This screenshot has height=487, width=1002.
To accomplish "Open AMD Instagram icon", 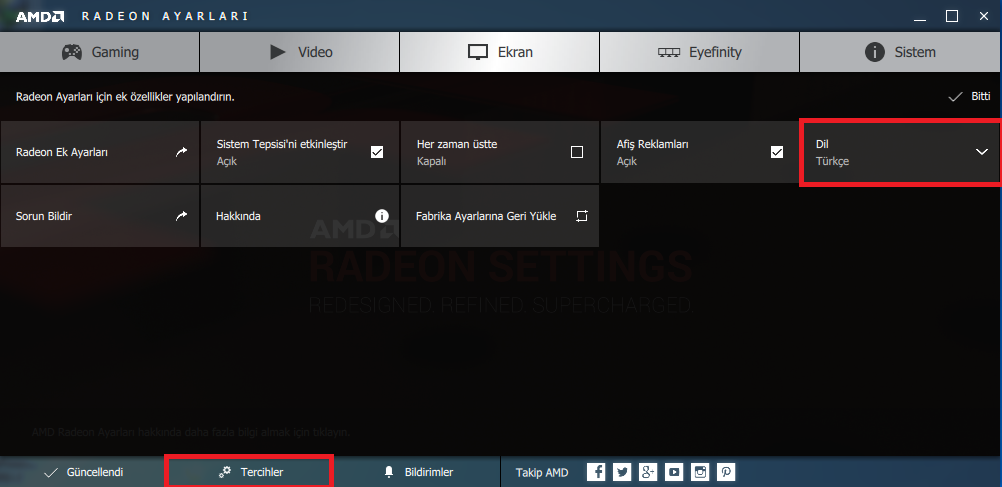I will 700,472.
